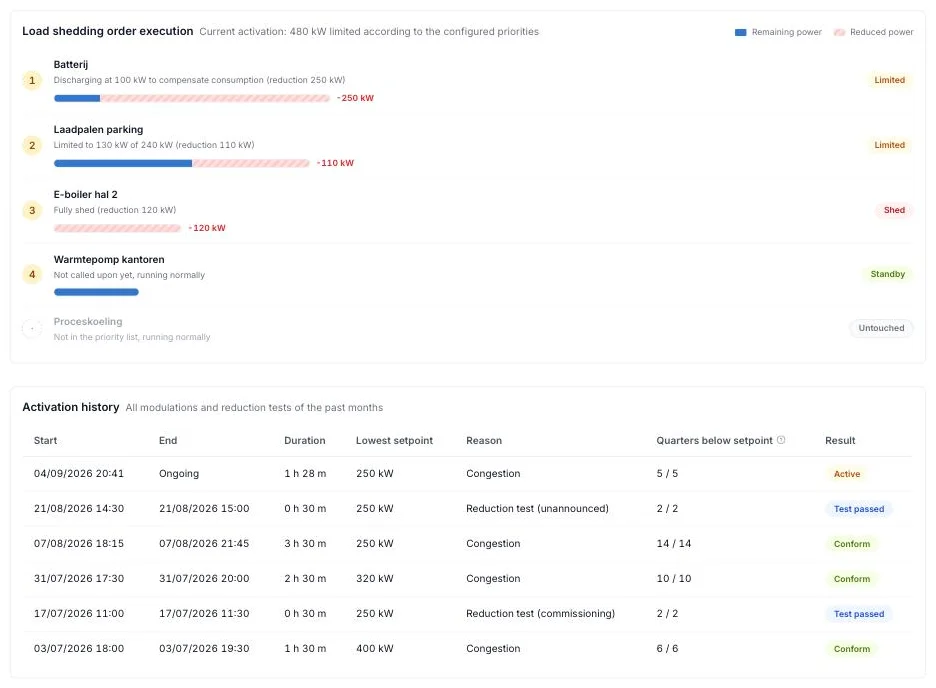
Task: Click Conform badge for 03/07/2026 row
Action: tap(852, 649)
